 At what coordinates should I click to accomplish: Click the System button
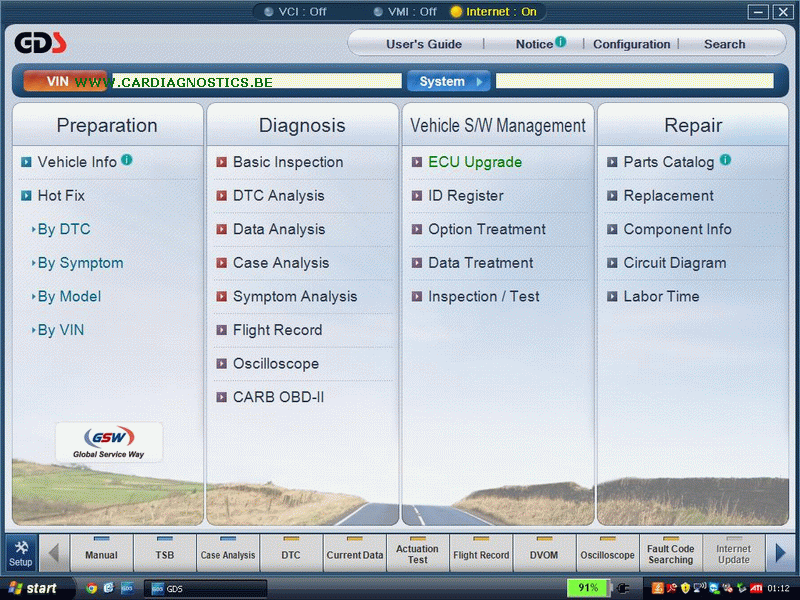448,81
